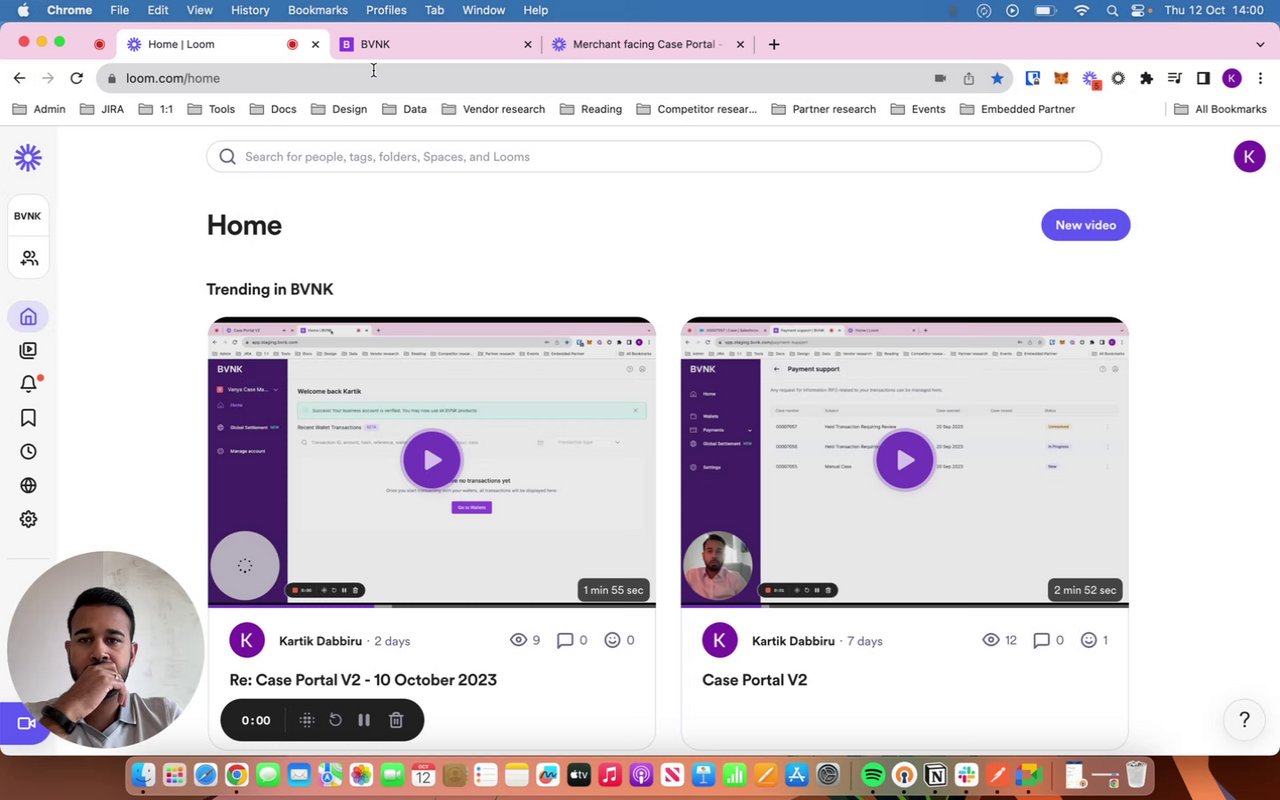This screenshot has height=800, width=1280.
Task: Open the Loom extension with badge
Action: [x=1091, y=79]
